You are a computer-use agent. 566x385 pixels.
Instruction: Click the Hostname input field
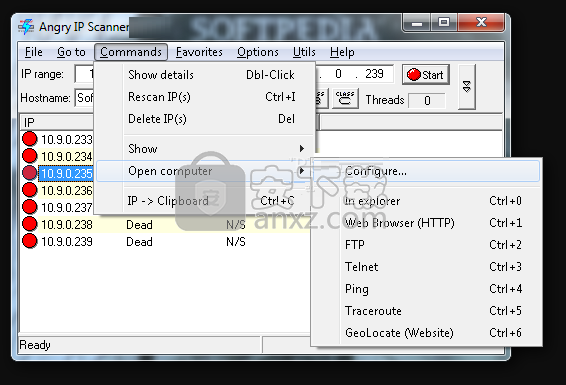coord(85,98)
